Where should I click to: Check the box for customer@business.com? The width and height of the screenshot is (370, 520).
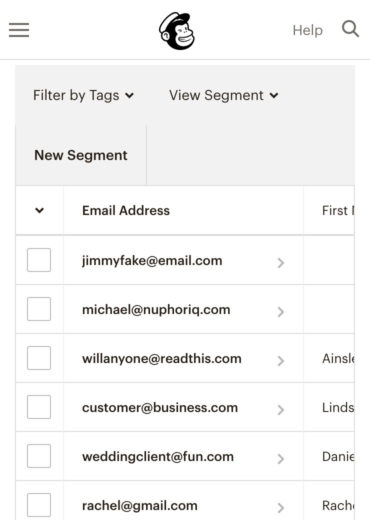pos(39,407)
